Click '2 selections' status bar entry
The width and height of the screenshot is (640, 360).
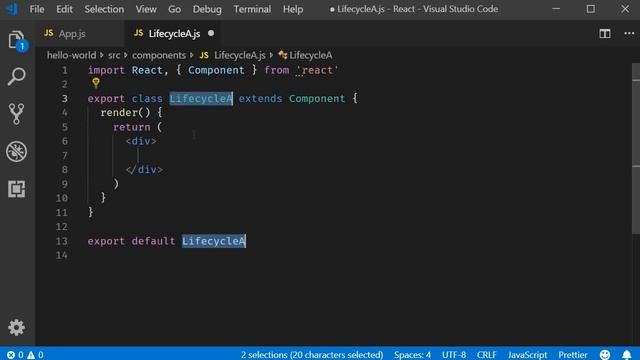(312, 355)
